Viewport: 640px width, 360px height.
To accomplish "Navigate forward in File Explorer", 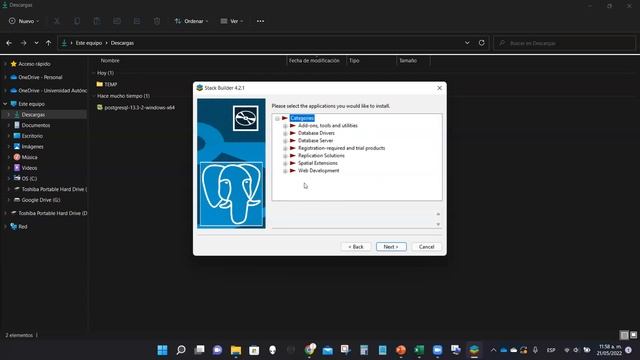I will pyautogui.click(x=23, y=43).
